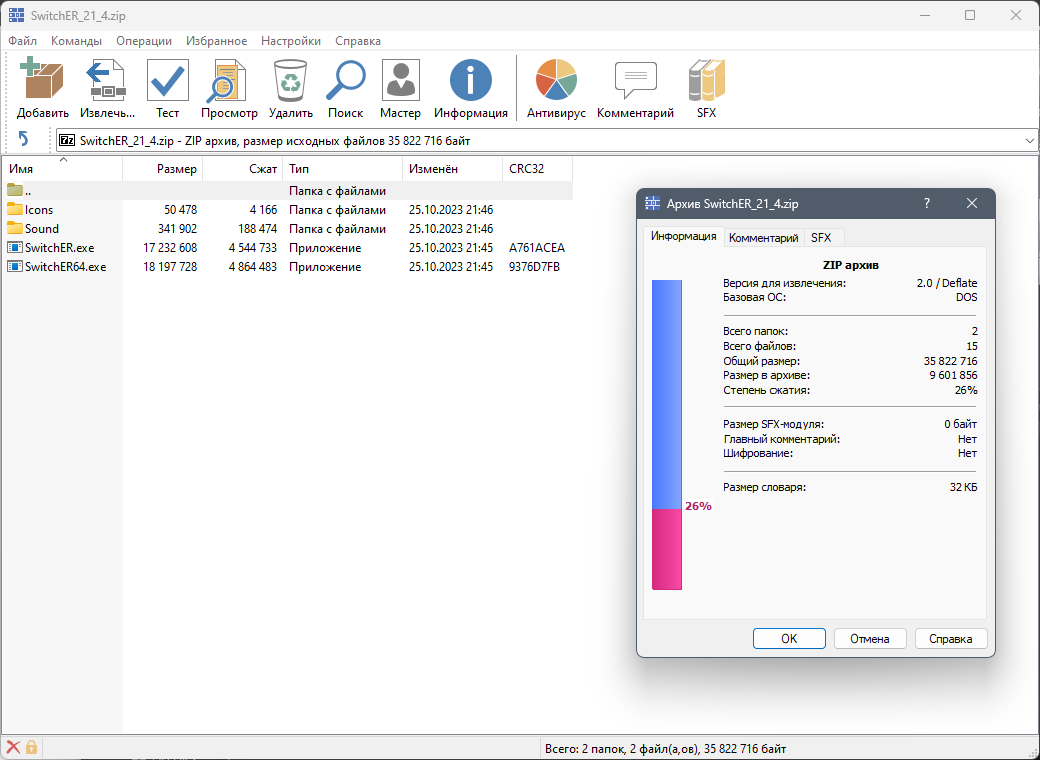Screen dimensions: 1040x760
Task: Sort the list by Размер column header
Action: coord(162,169)
